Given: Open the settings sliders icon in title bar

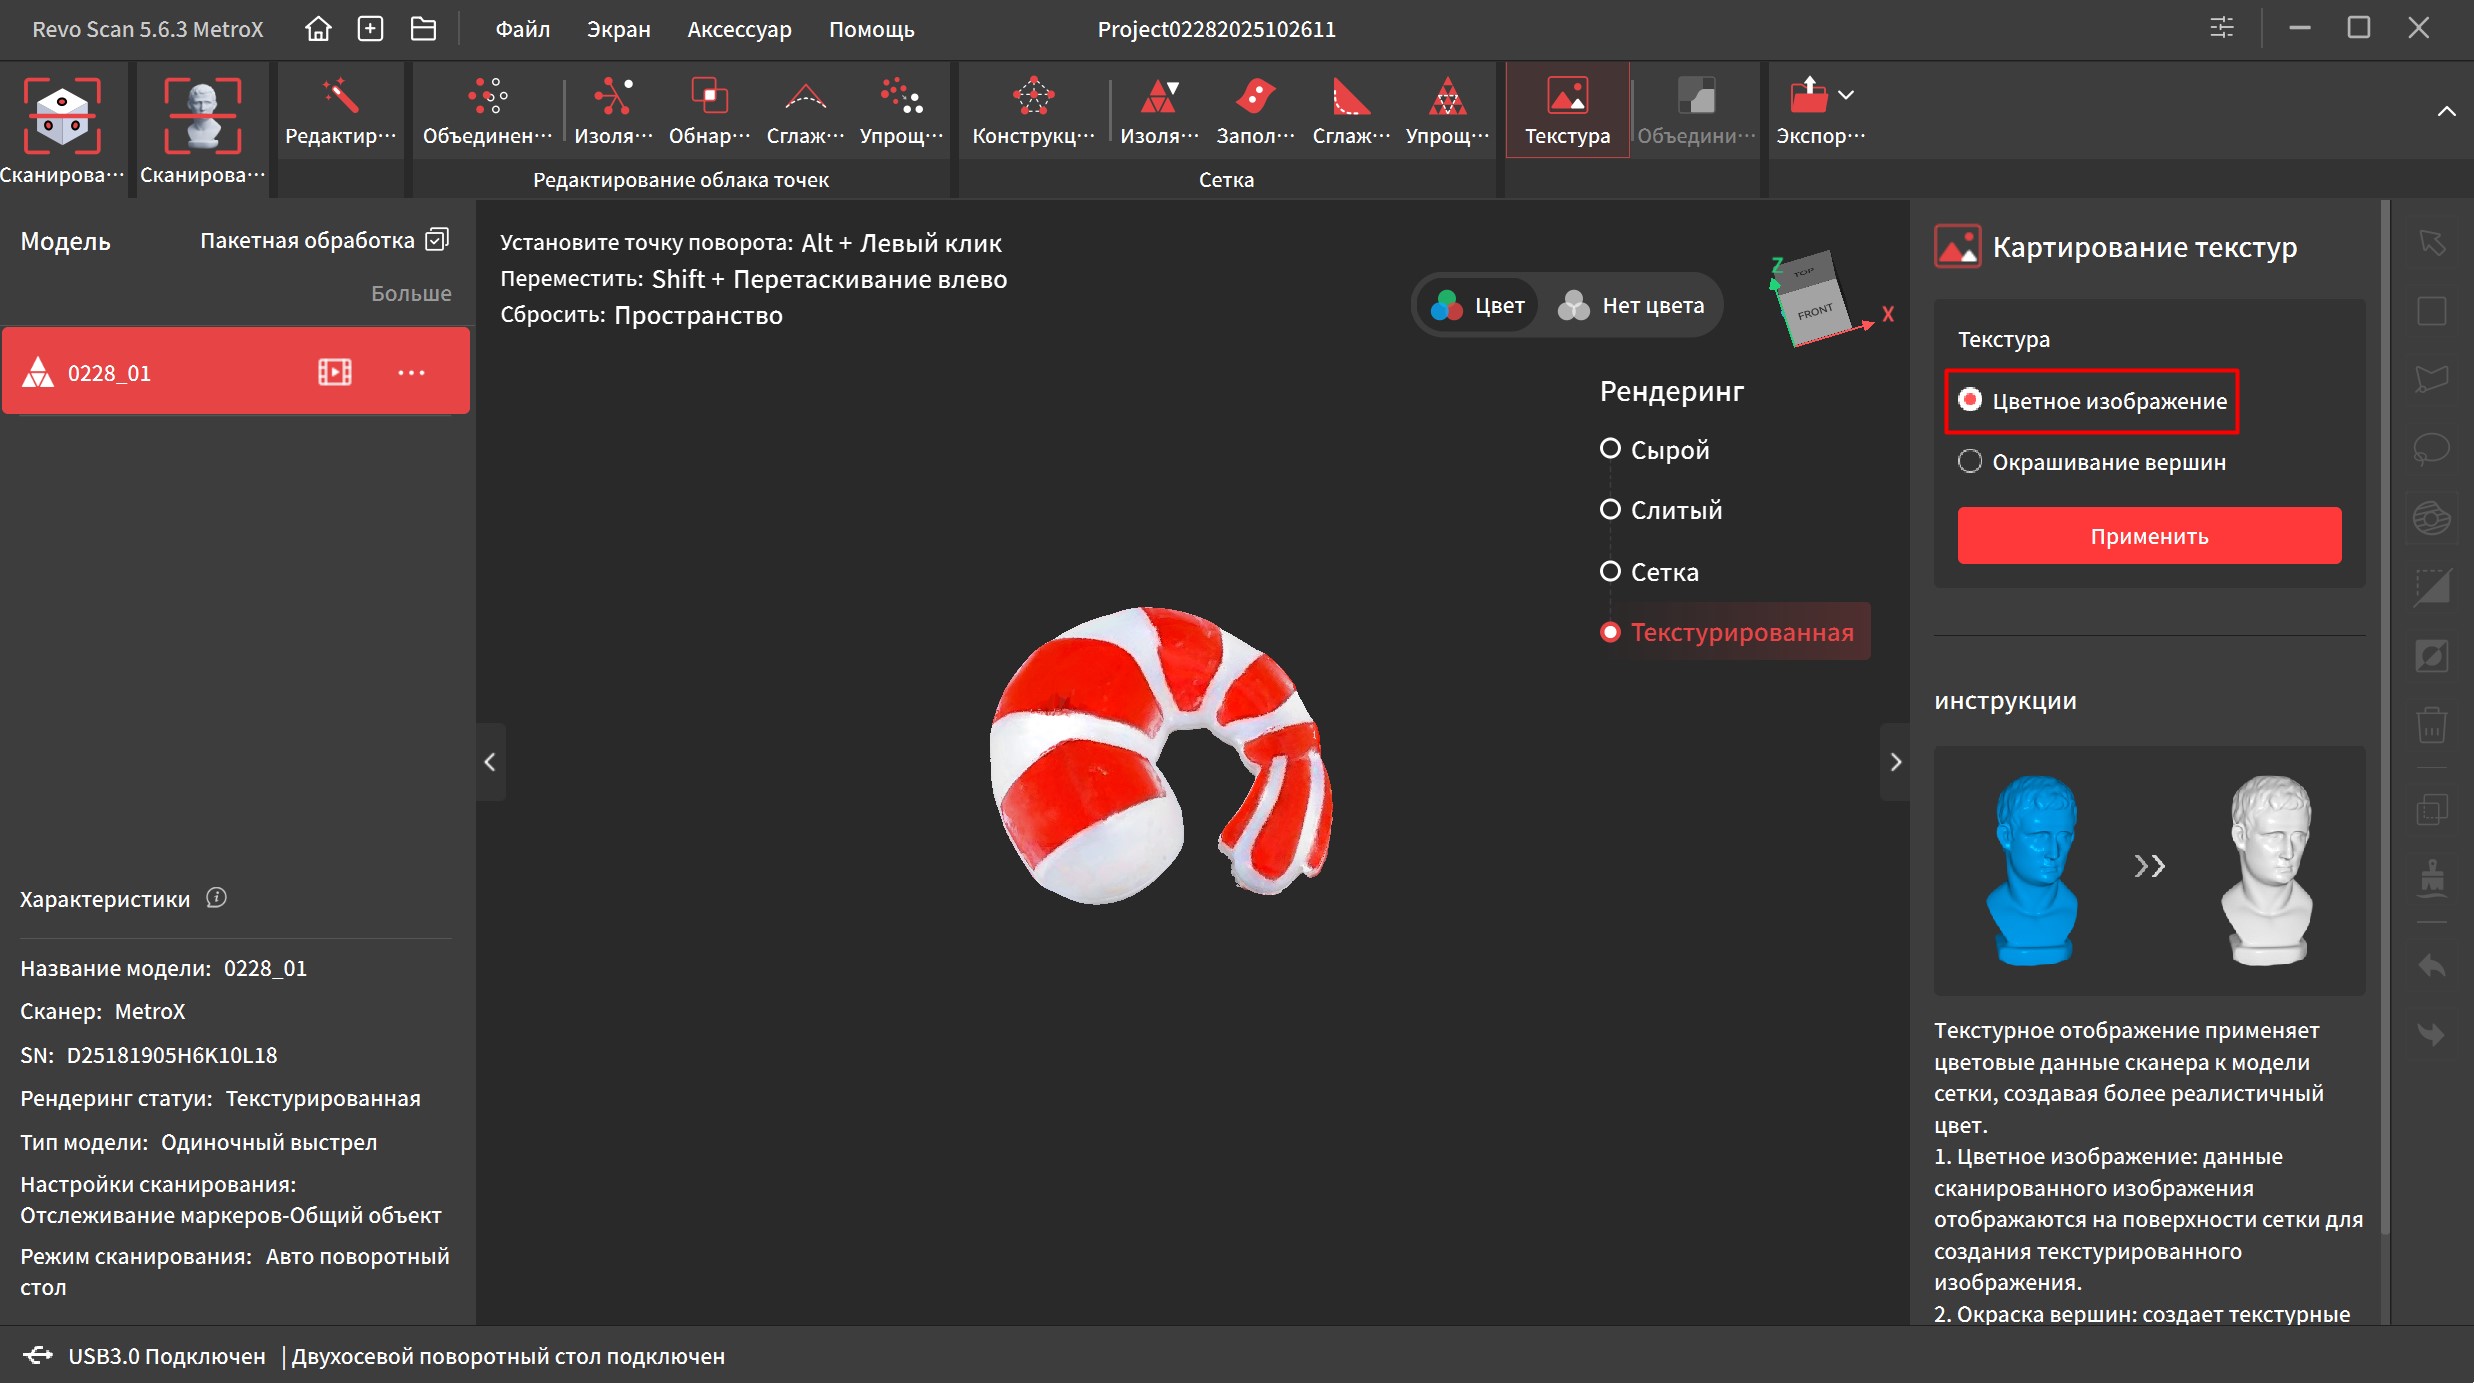Looking at the screenshot, I should [x=2221, y=28].
